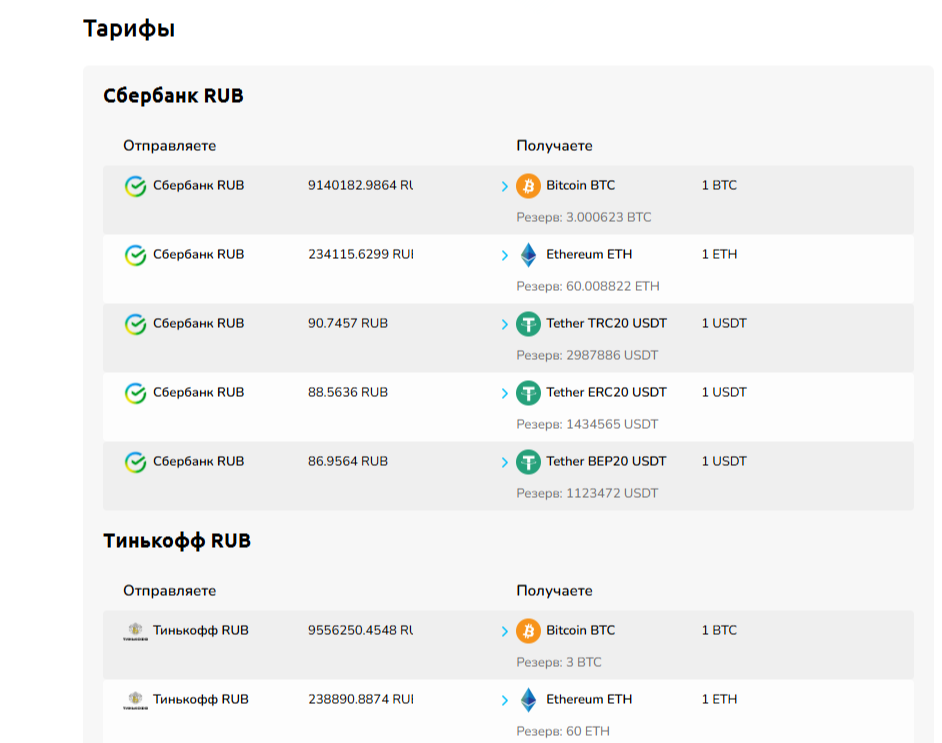
Task: Click Сбербанк RUB label in 86.9564 row
Action: click(198, 461)
